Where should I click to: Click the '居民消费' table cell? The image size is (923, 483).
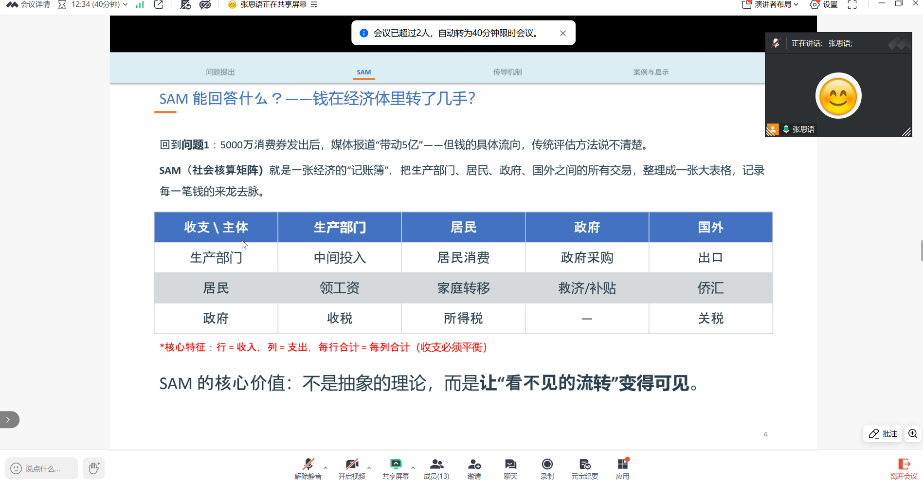[x=463, y=258]
